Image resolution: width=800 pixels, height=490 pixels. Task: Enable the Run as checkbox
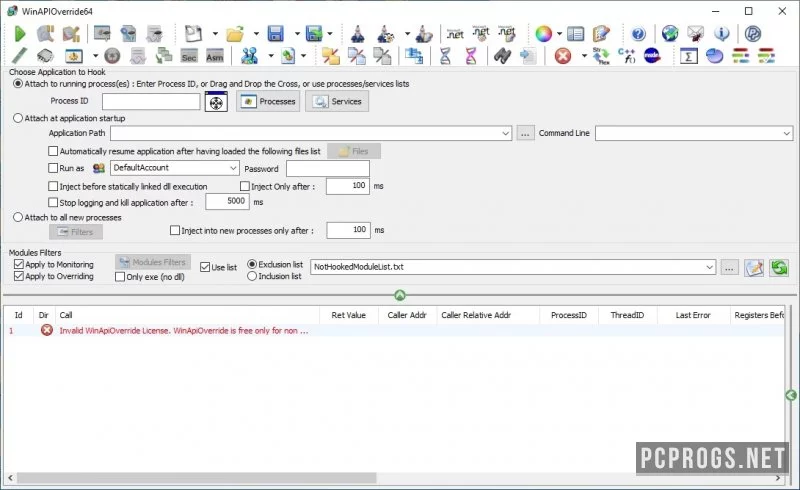tap(53, 167)
